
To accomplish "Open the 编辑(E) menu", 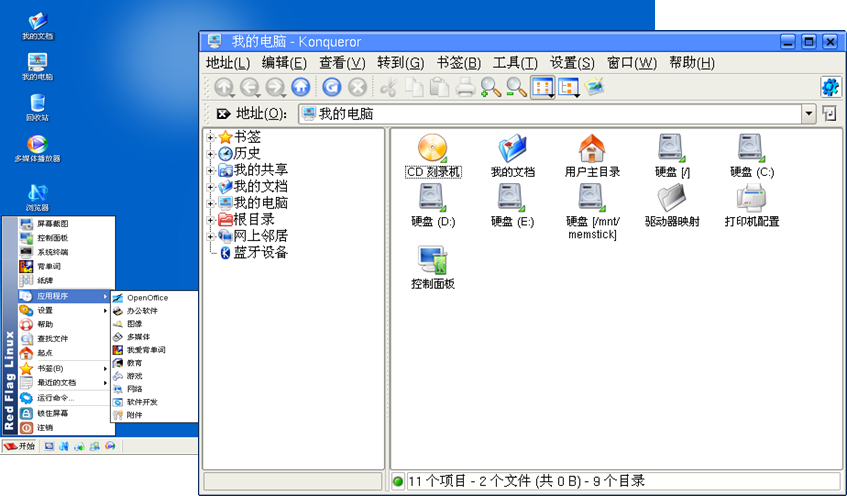I will 284,63.
